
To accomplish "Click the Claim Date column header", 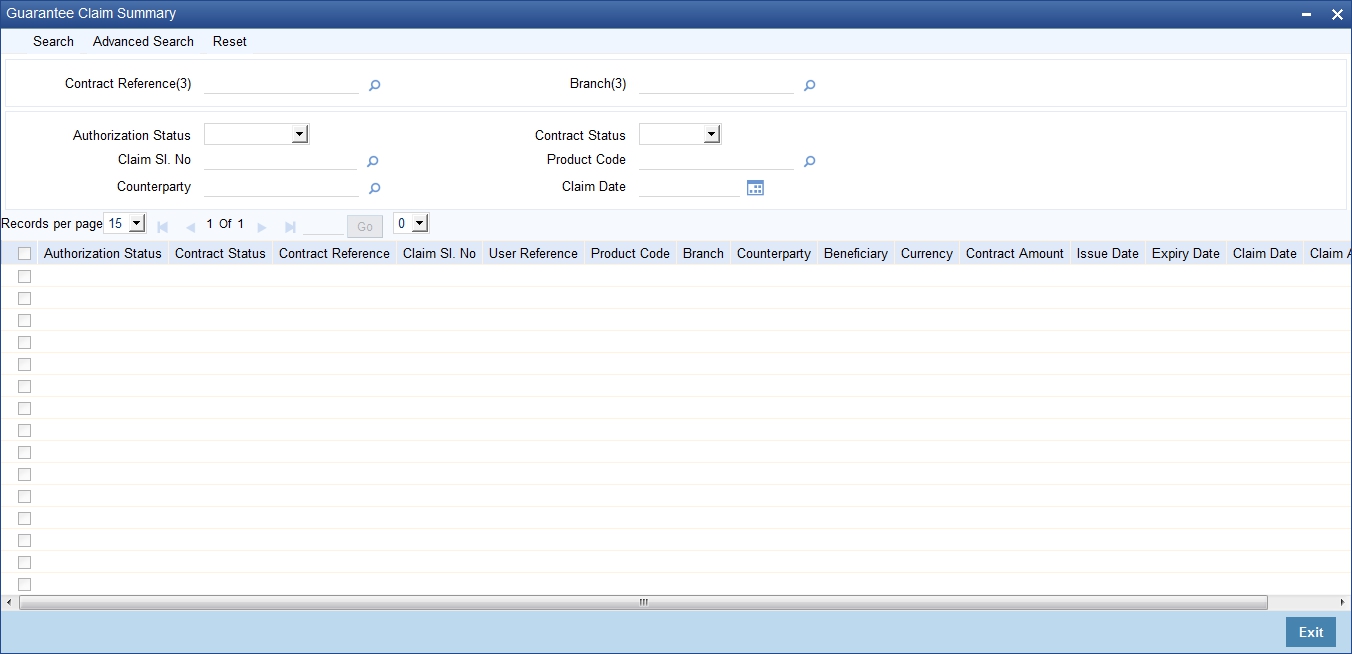I will [x=1265, y=254].
